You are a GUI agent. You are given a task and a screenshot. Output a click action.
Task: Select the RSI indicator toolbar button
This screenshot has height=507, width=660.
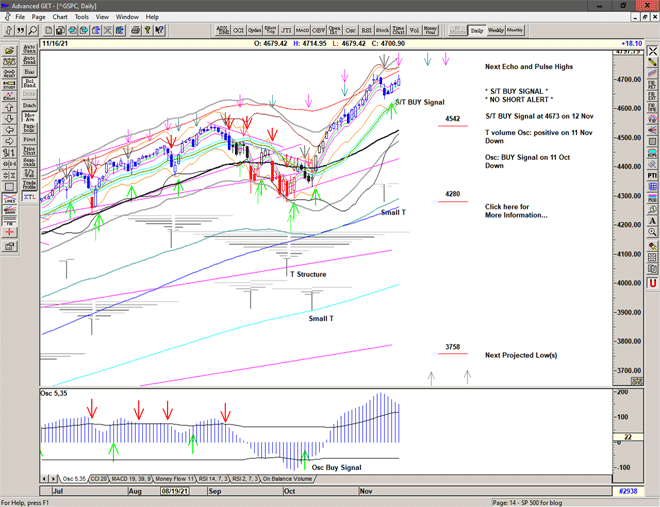point(365,31)
